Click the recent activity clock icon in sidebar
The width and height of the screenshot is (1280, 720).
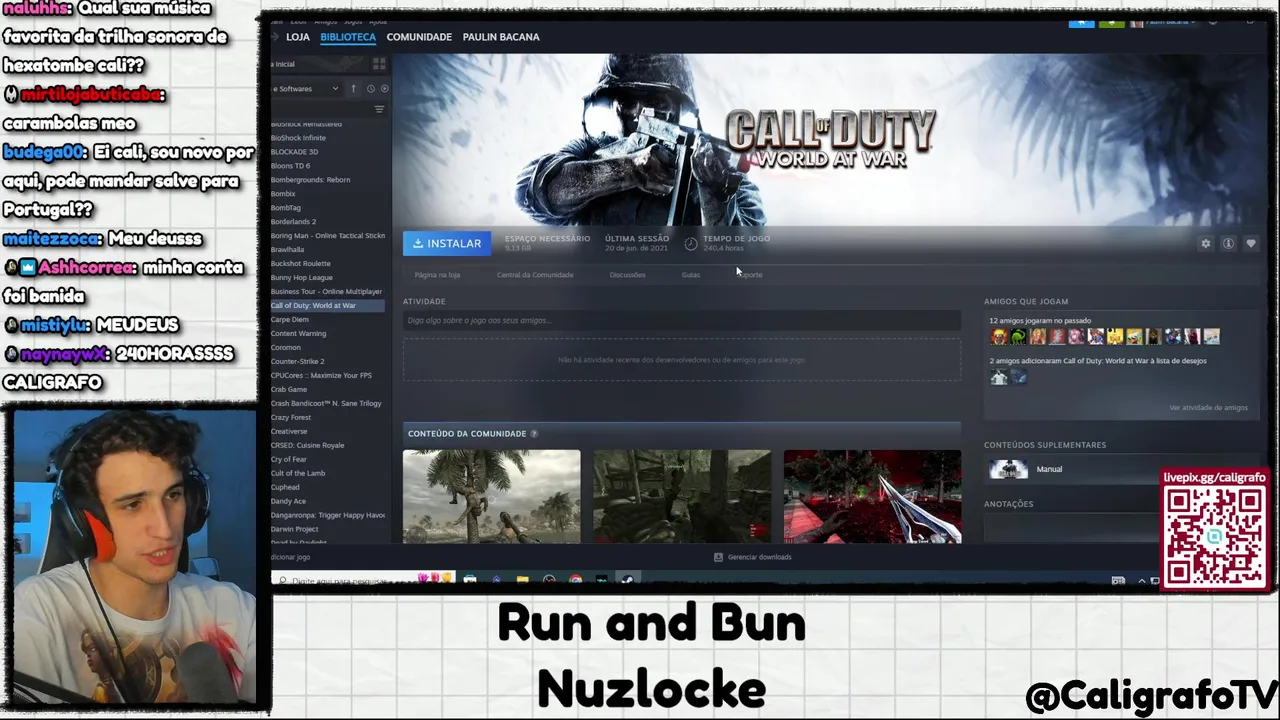coord(370,89)
